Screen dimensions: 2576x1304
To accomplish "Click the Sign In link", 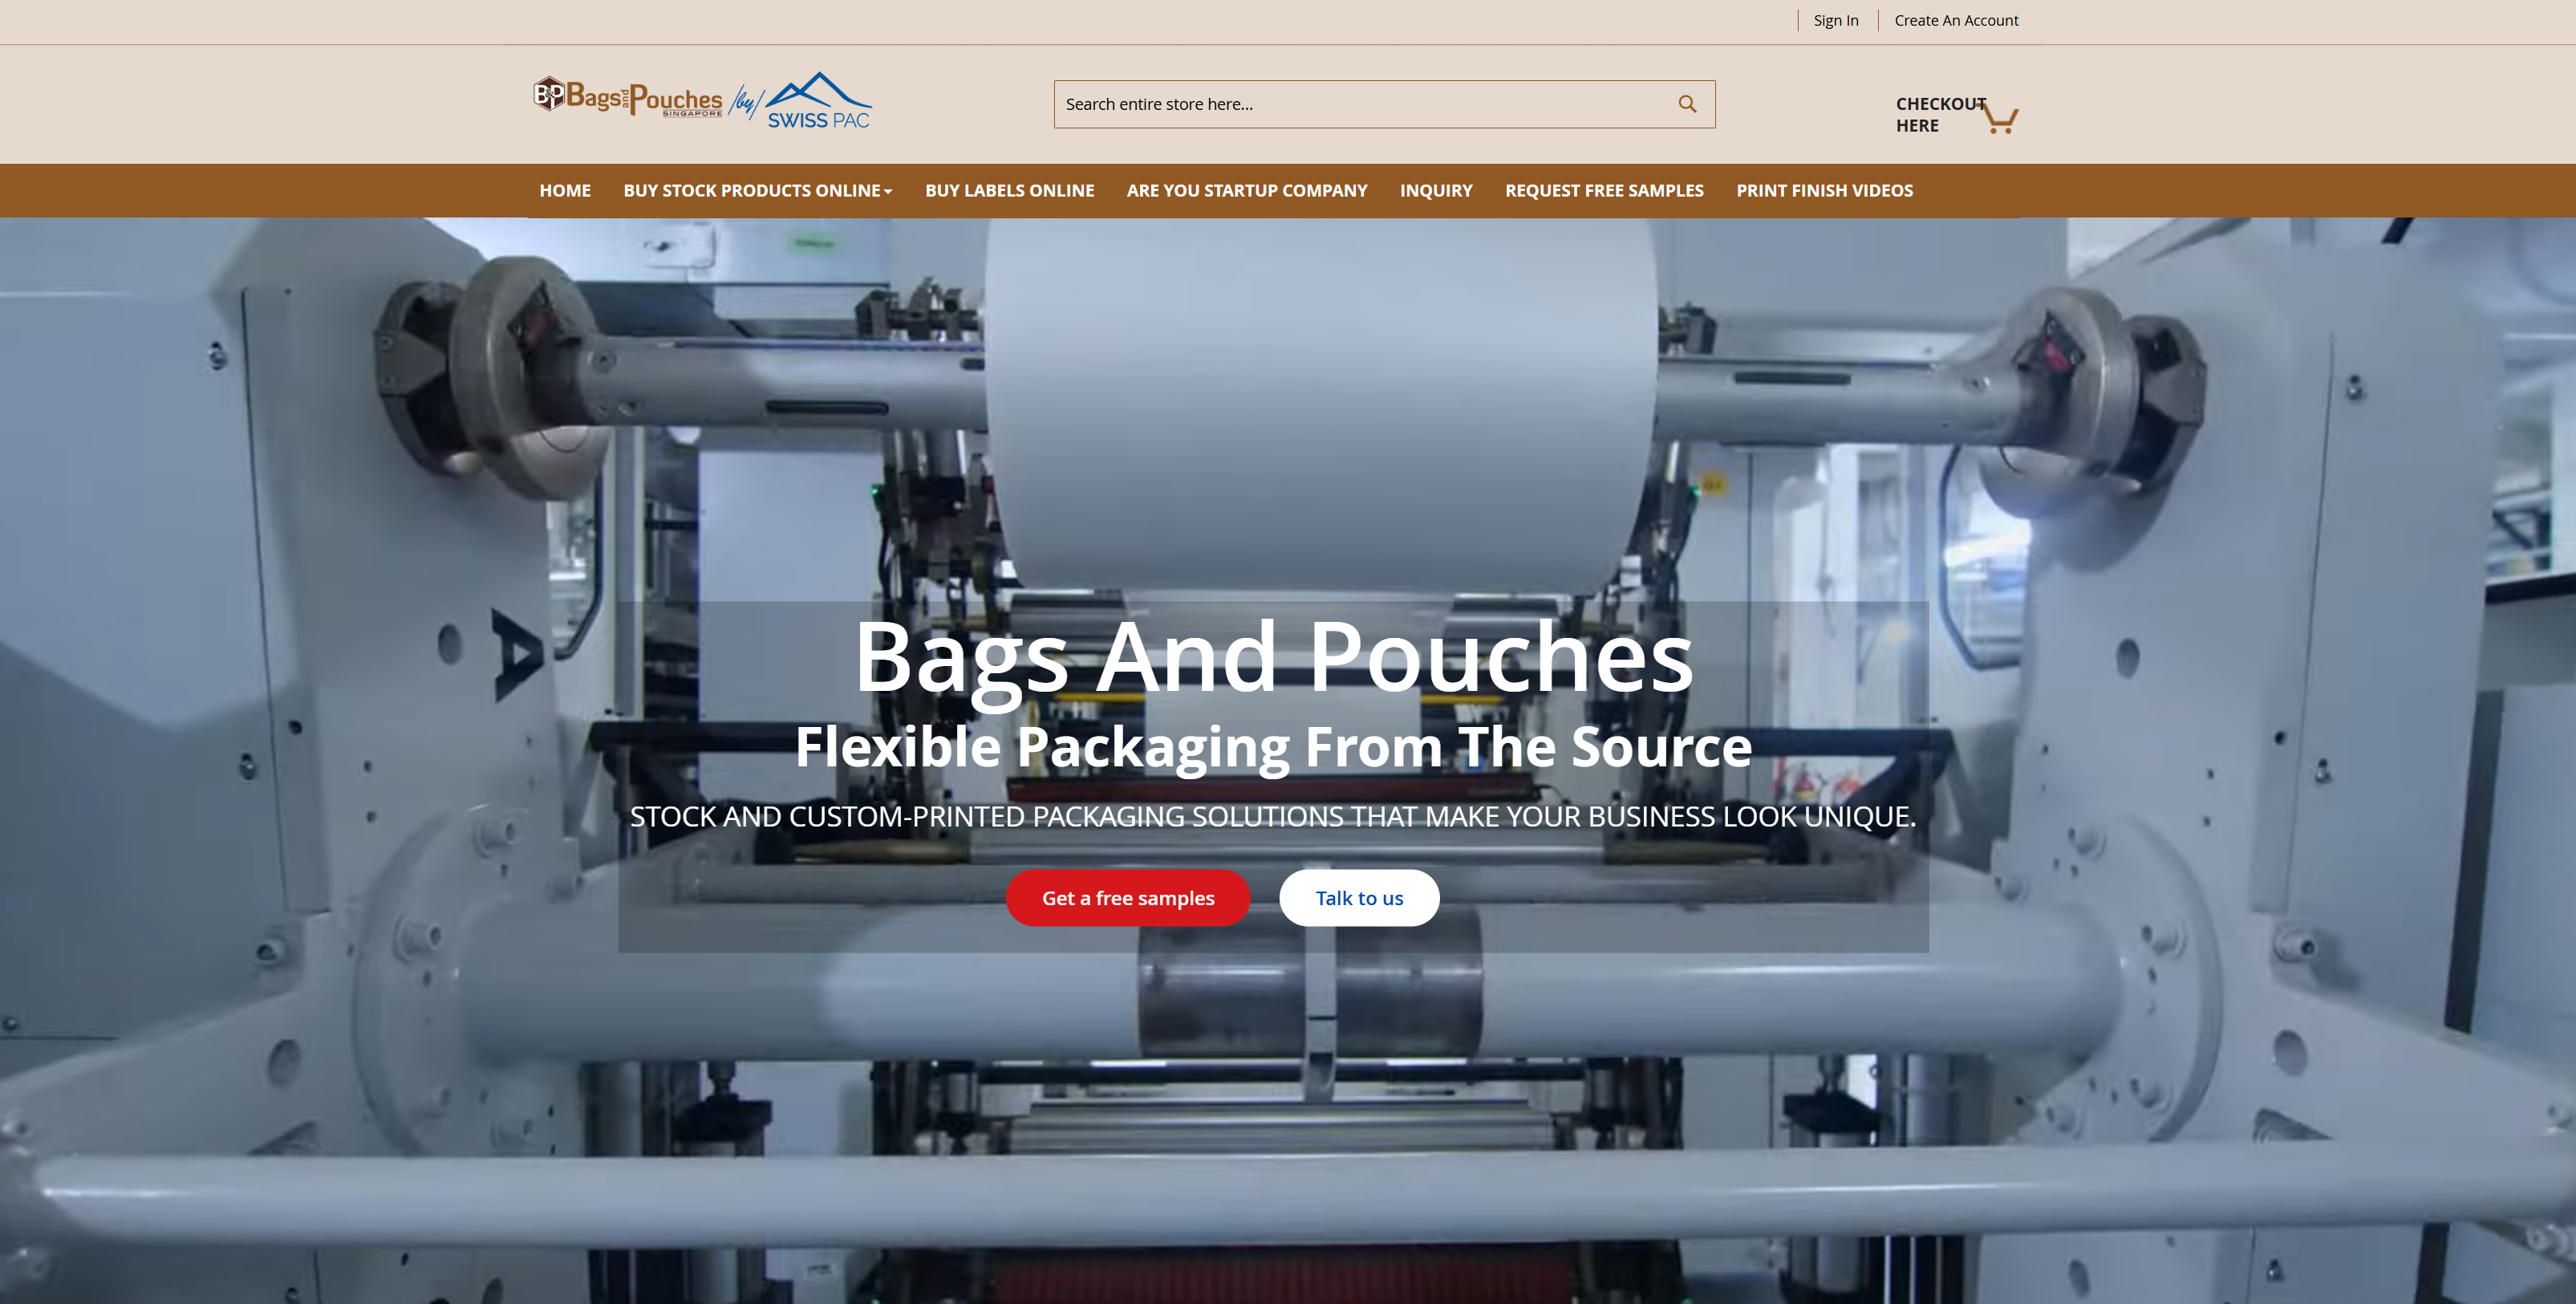I will click(1836, 20).
